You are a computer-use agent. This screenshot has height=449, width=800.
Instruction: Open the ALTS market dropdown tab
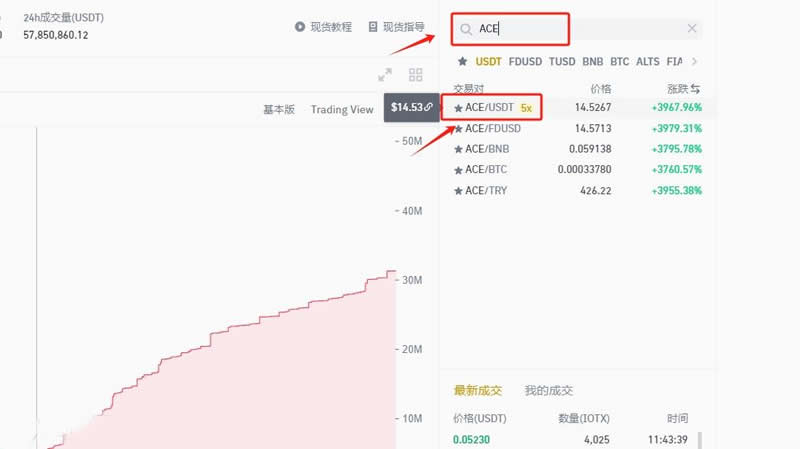648,61
